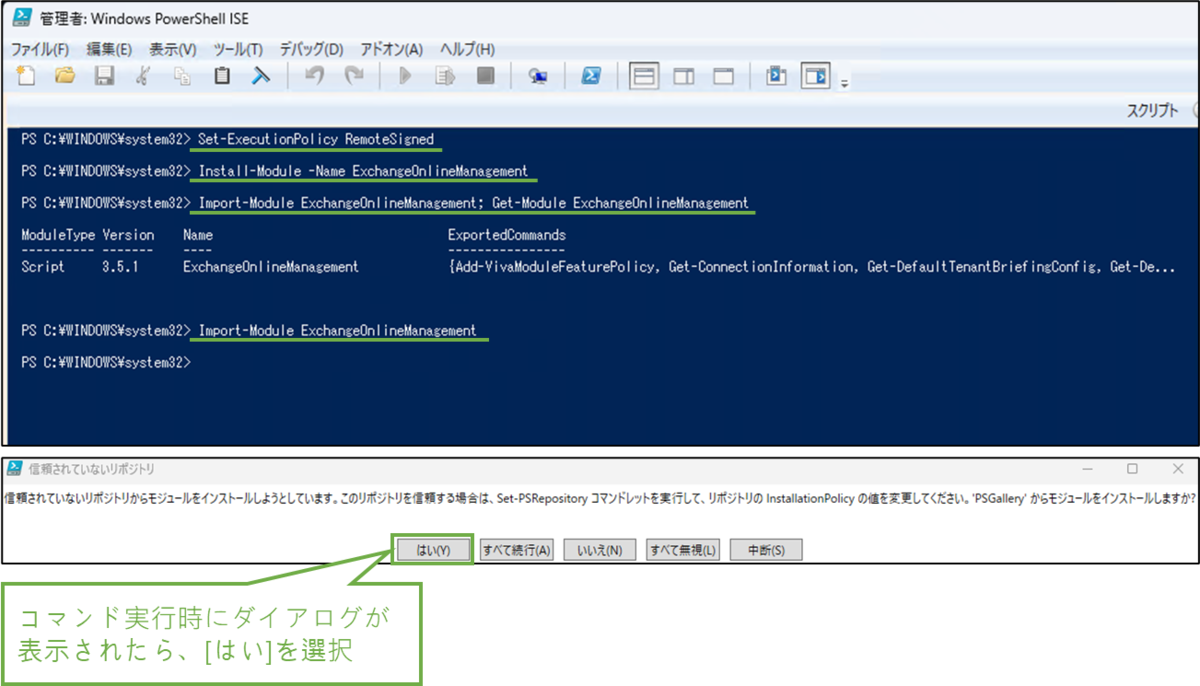Click the ModuleType column header
The image size is (1200, 686).
(58, 235)
